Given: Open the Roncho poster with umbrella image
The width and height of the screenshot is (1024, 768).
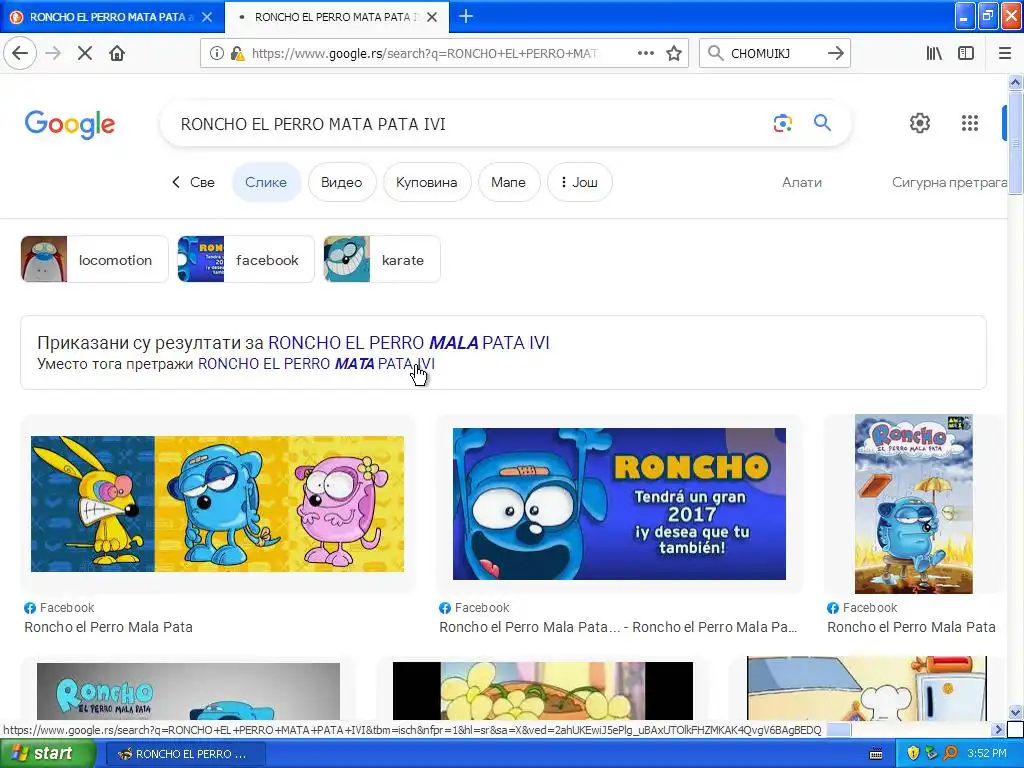Looking at the screenshot, I should coord(913,504).
